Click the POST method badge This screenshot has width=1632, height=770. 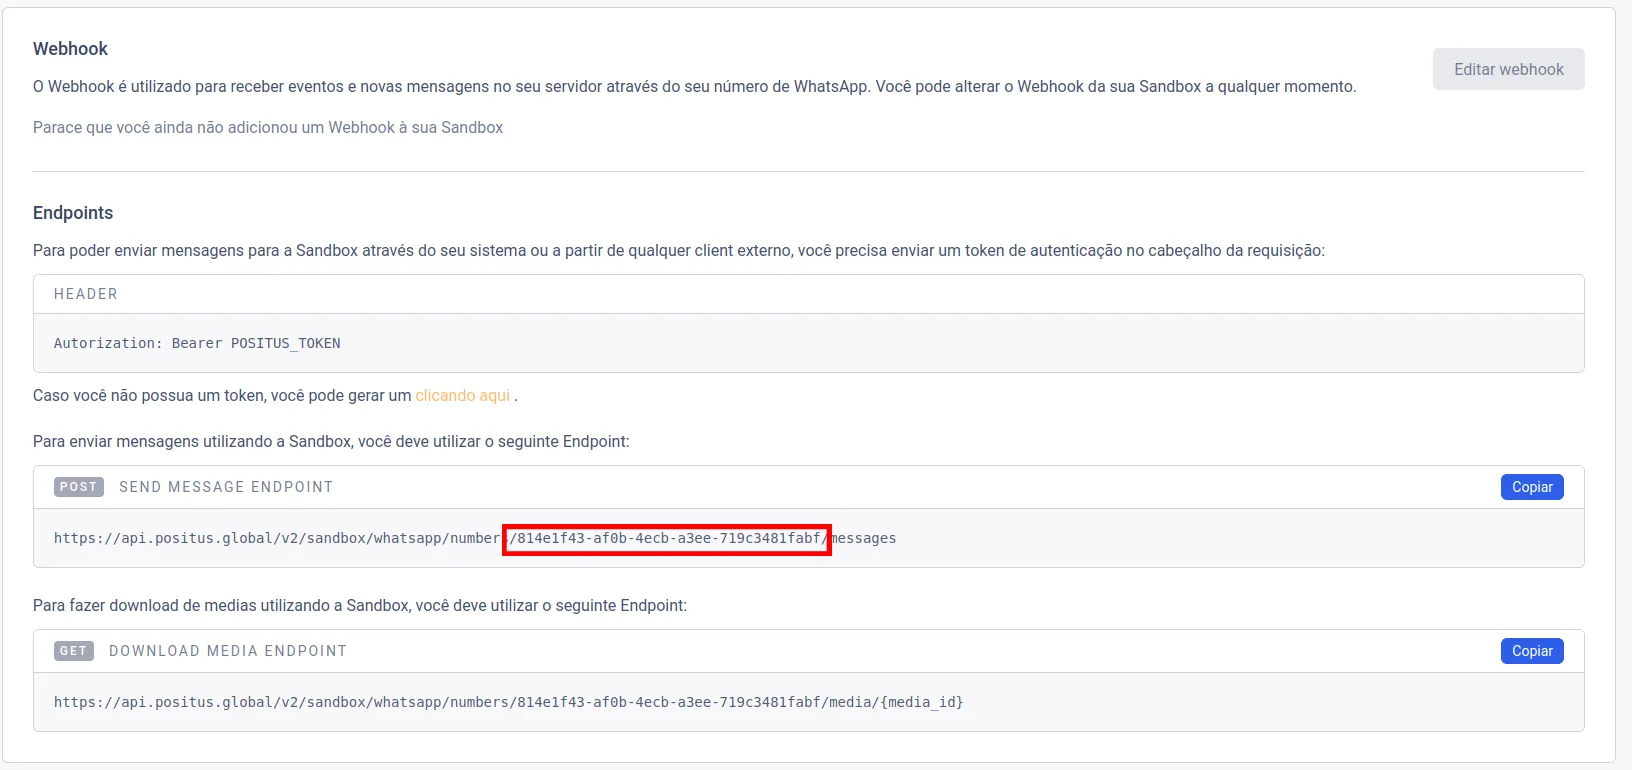pyautogui.click(x=79, y=487)
